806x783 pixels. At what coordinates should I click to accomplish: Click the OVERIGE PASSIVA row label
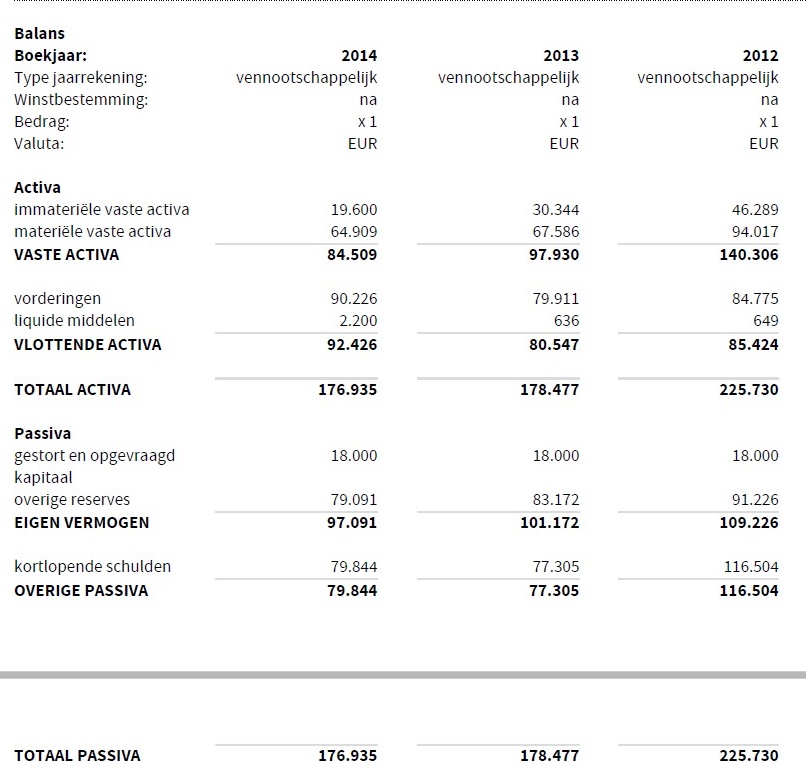tap(81, 591)
